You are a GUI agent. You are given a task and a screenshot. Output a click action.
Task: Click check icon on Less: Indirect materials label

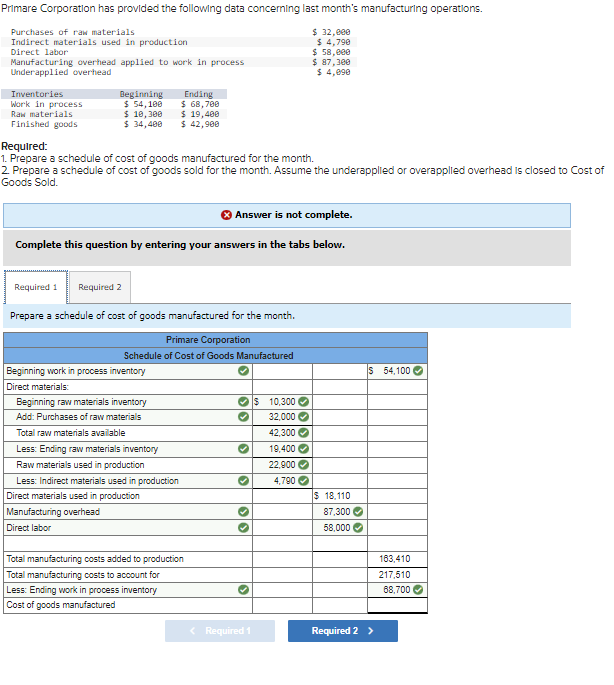tap(243, 481)
